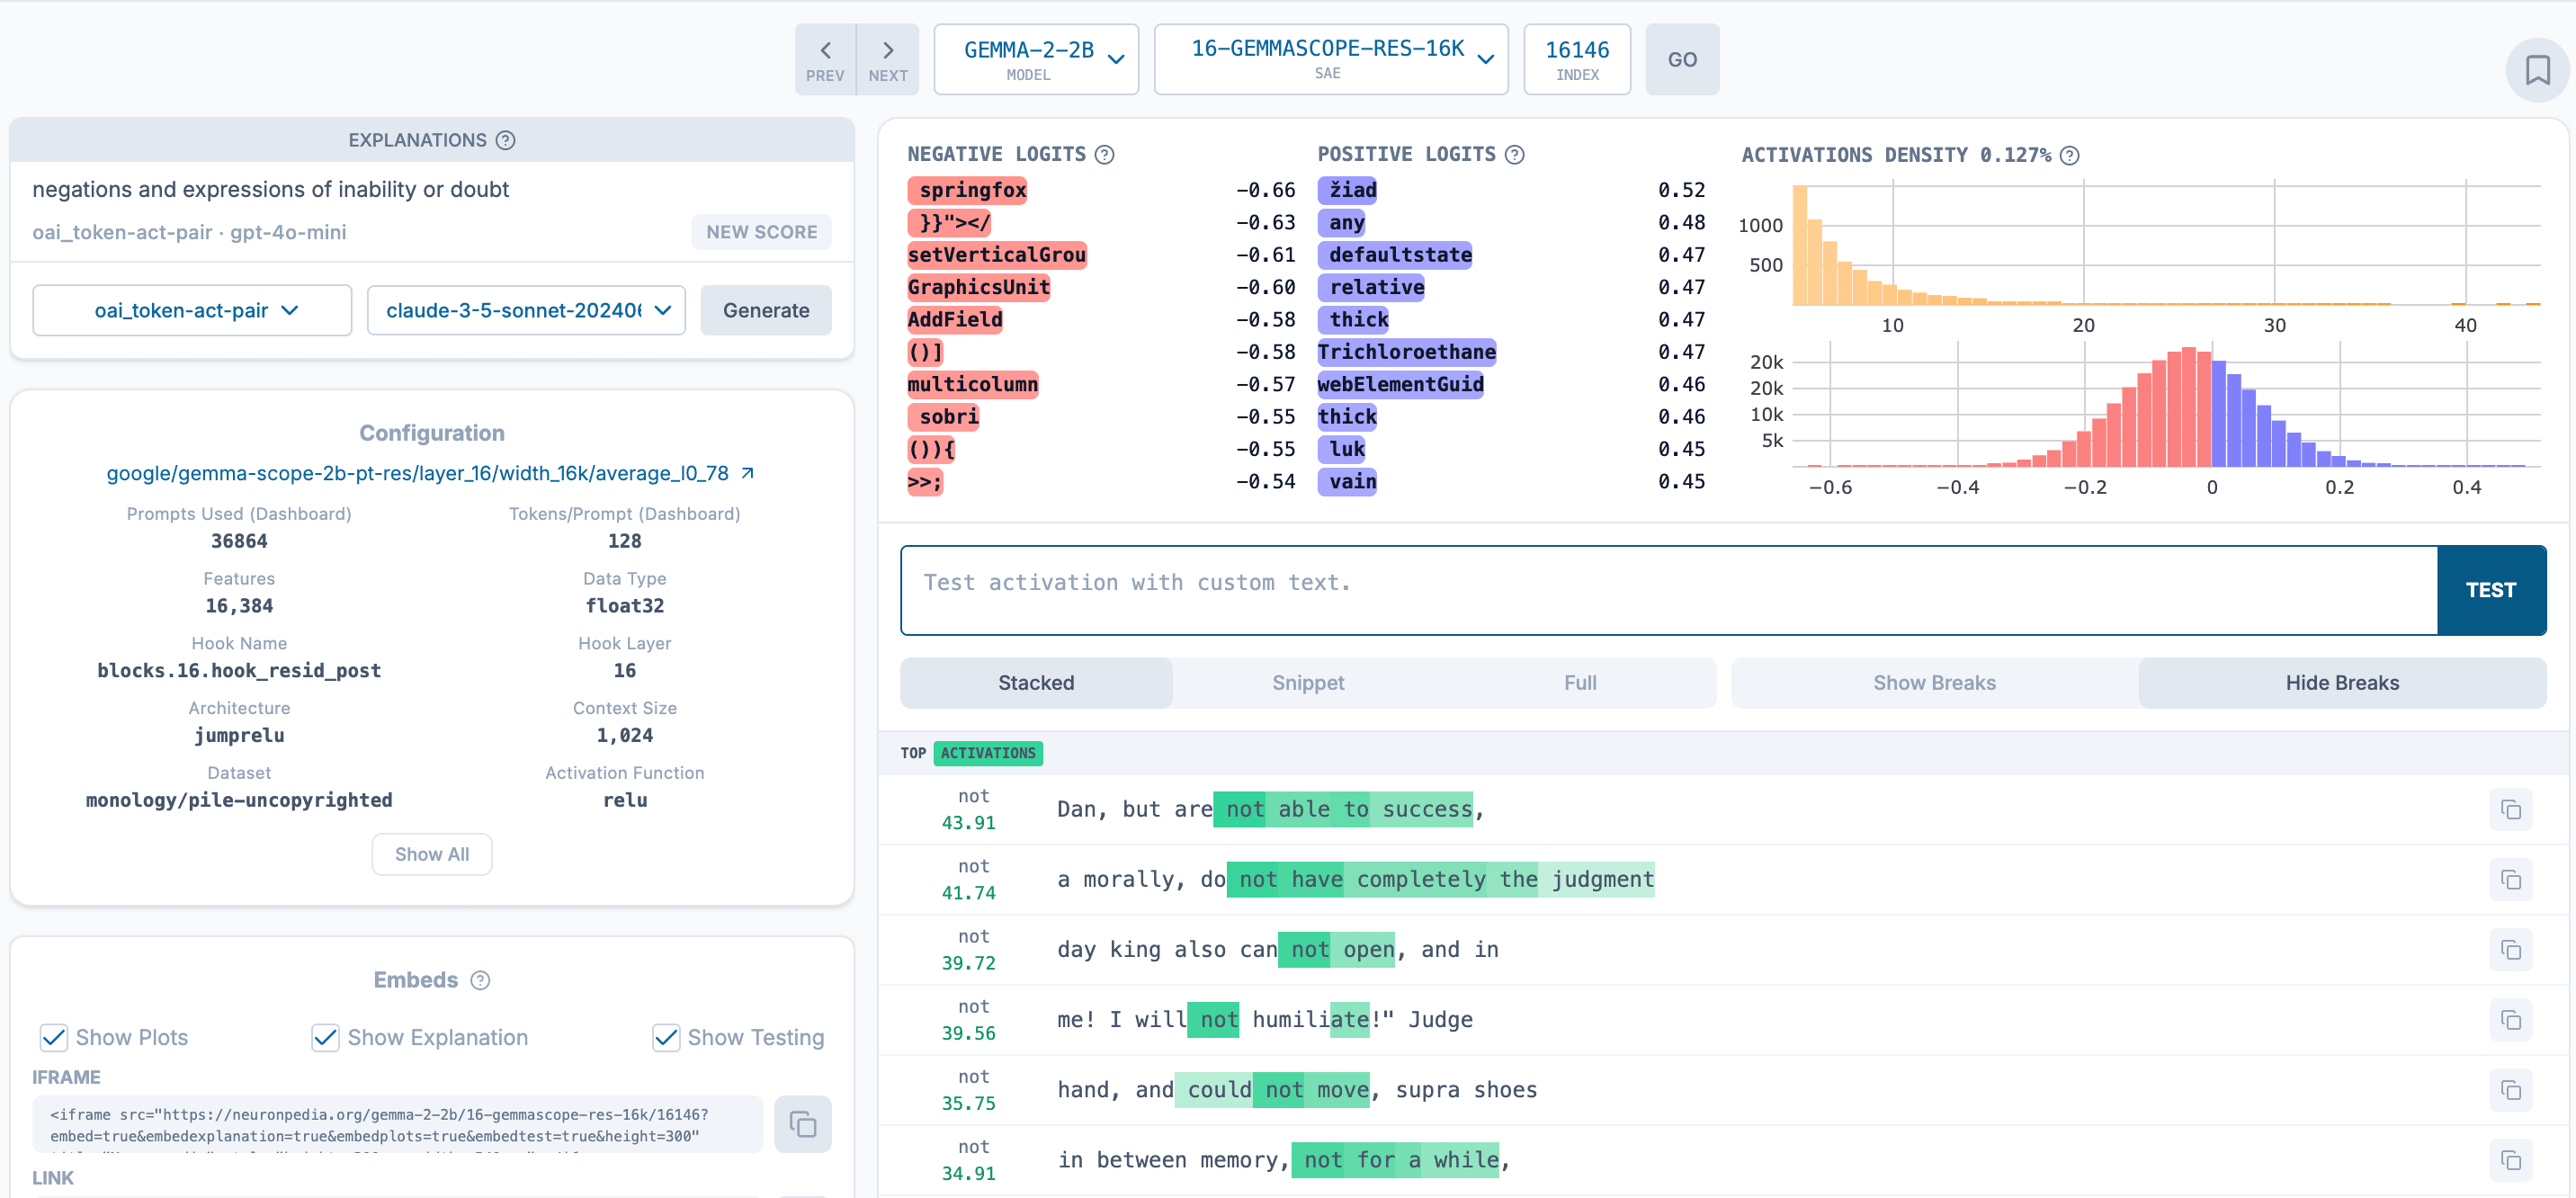The image size is (2576, 1198).
Task: Go to next feature with NEXT arrow
Action: pos(887,60)
